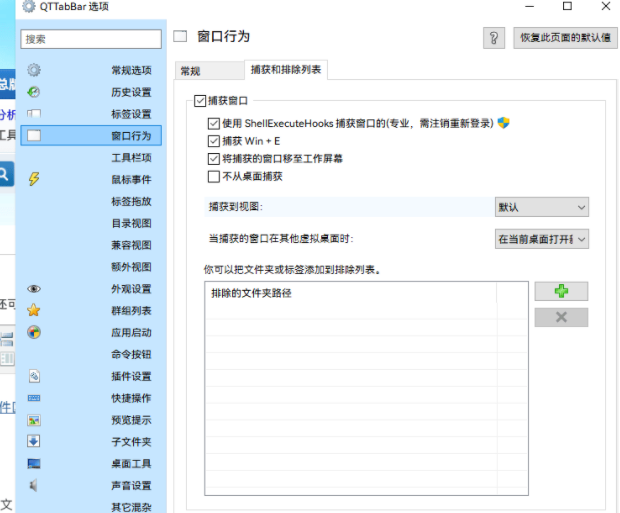Viewport: 620px width, 513px height.
Task: Open 兼容视图 in the sidebar
Action: tap(91, 245)
